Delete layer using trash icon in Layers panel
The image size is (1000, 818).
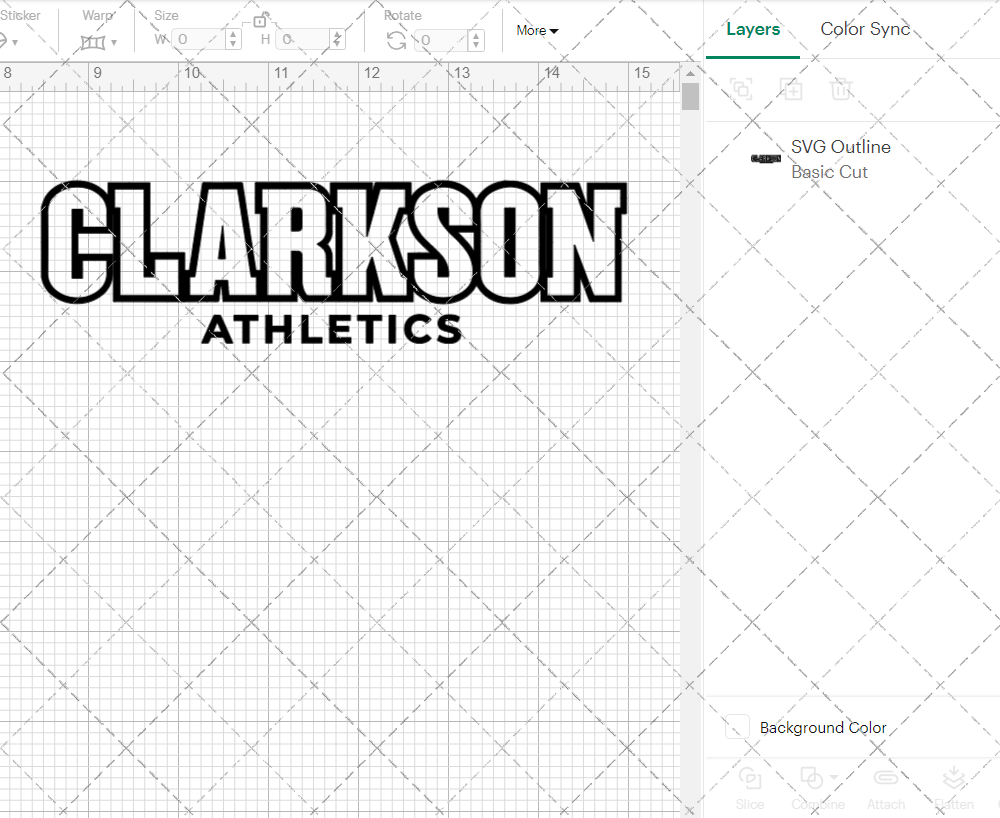[x=842, y=90]
